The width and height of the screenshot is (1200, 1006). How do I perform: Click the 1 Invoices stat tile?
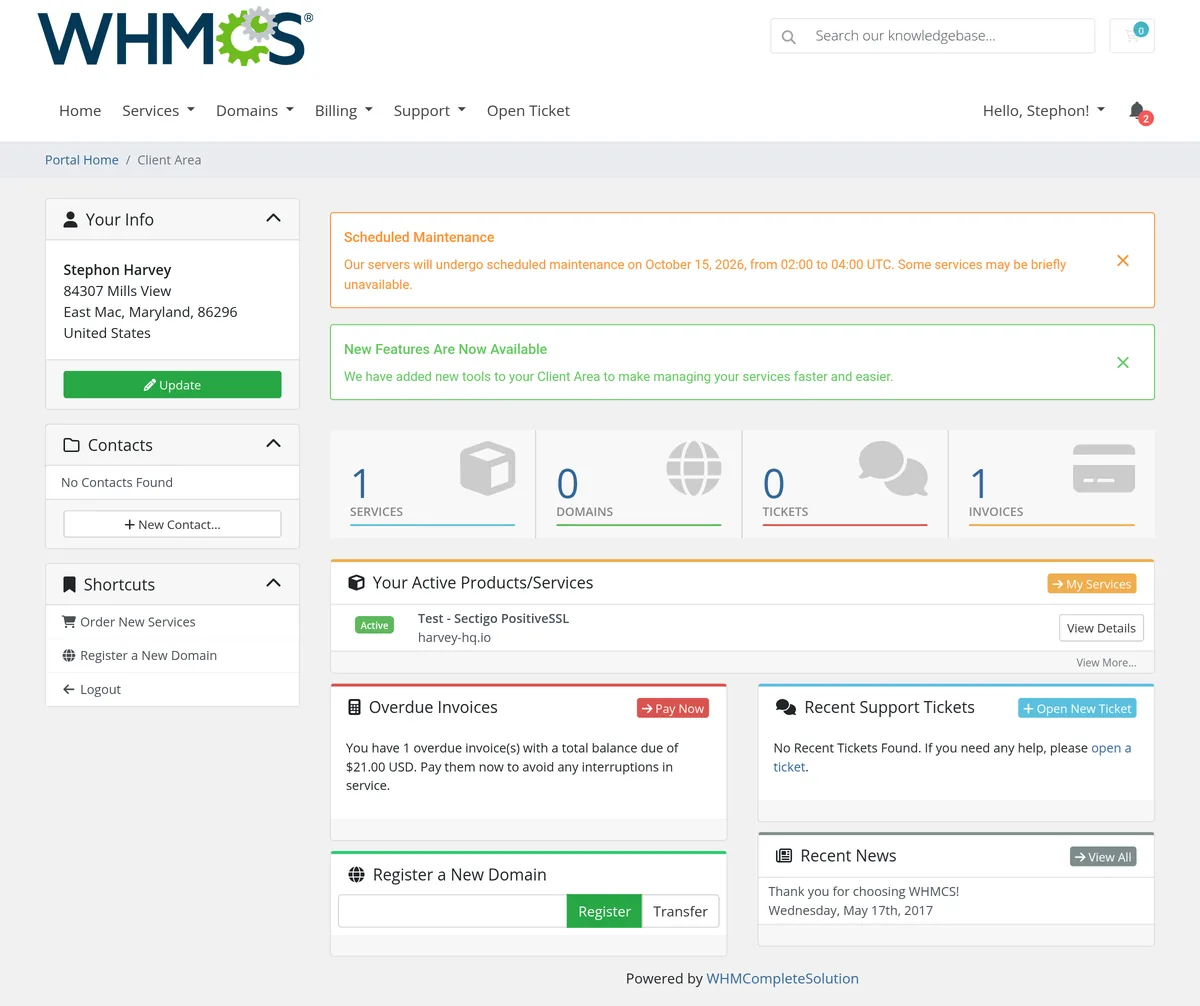(1052, 484)
